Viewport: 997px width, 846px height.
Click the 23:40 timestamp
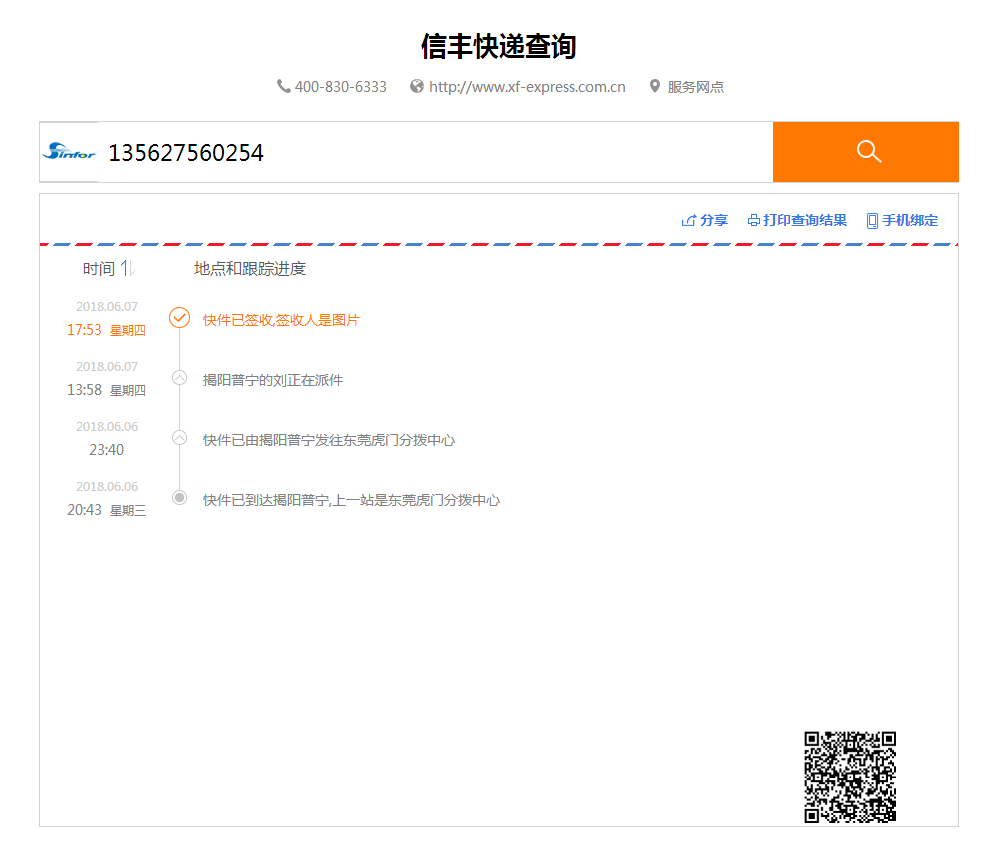(106, 450)
